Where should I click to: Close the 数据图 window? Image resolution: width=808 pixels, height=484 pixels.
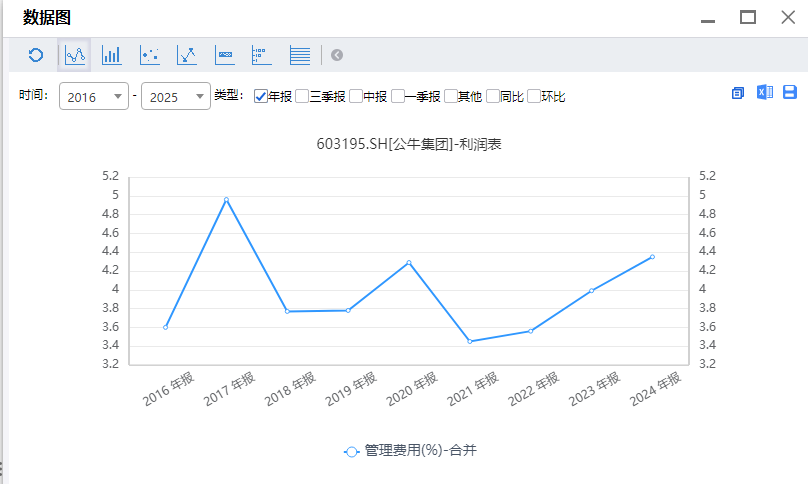[x=788, y=18]
